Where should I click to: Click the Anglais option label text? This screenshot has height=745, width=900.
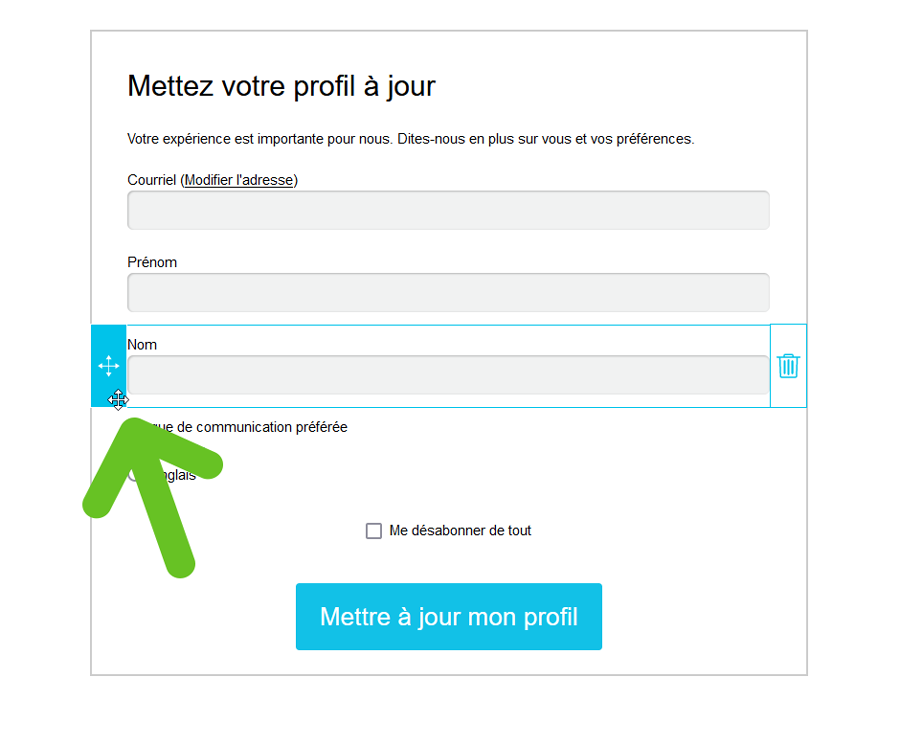point(180,476)
